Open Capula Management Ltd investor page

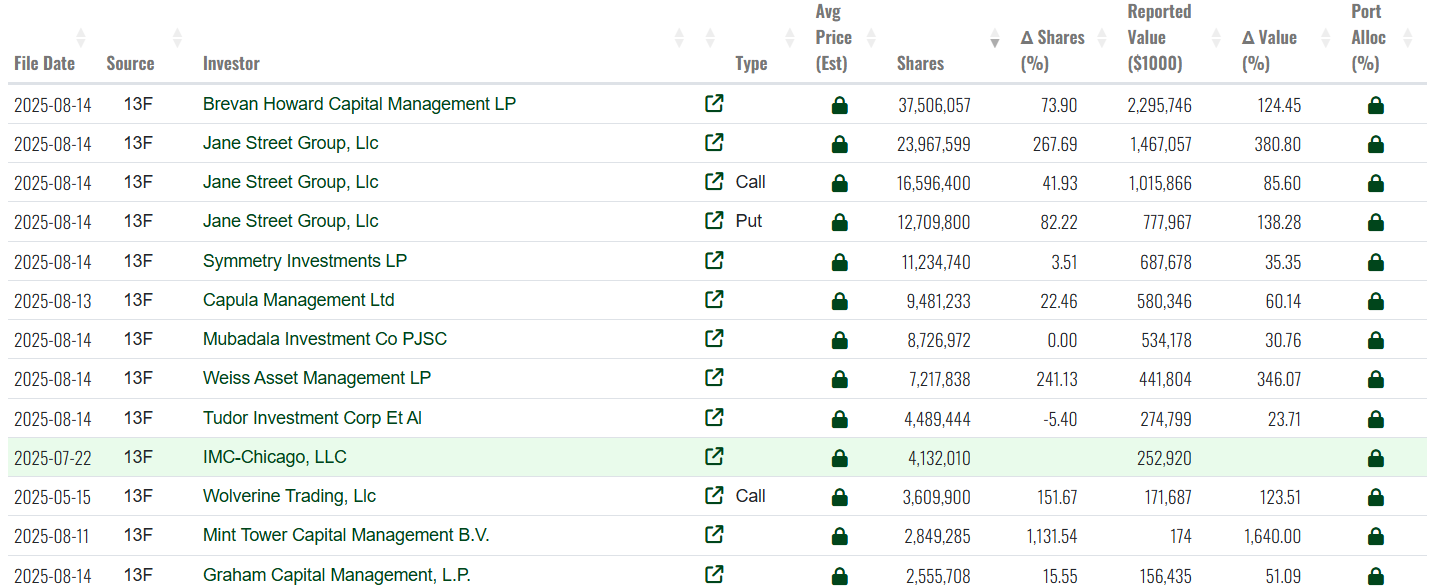pyautogui.click(x=298, y=299)
